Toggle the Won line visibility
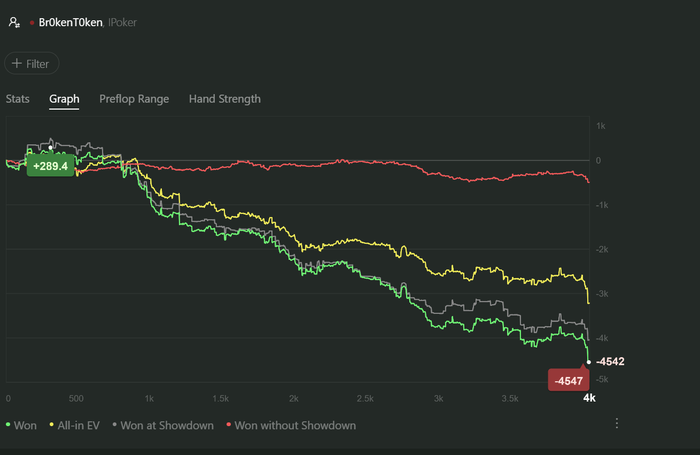The height and width of the screenshot is (455, 700). 26,425
